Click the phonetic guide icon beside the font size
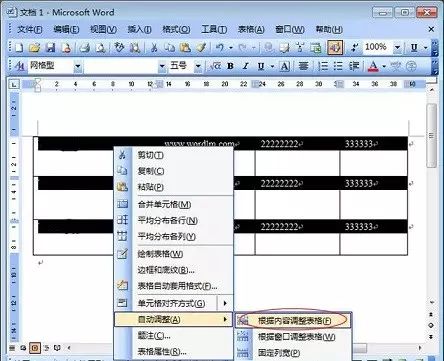This screenshot has height=361, width=444. tap(215, 66)
